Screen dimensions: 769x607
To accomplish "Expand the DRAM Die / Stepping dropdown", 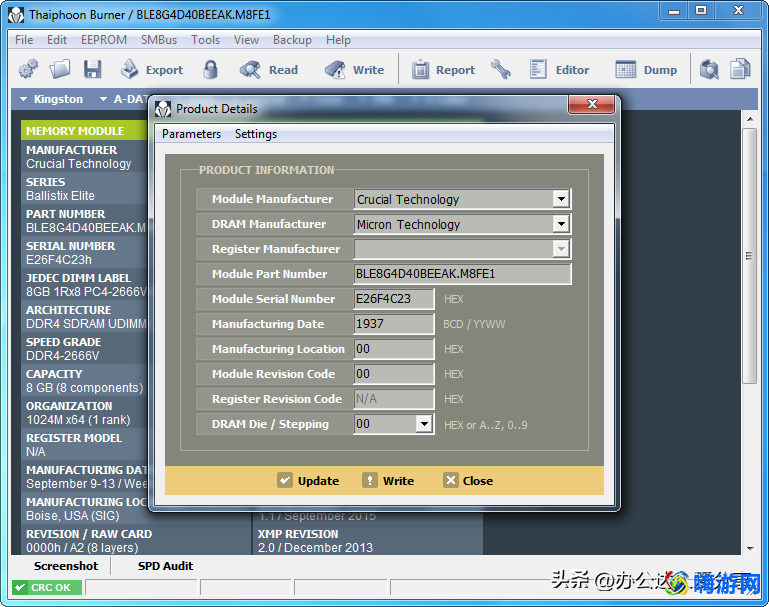I will click(x=424, y=424).
